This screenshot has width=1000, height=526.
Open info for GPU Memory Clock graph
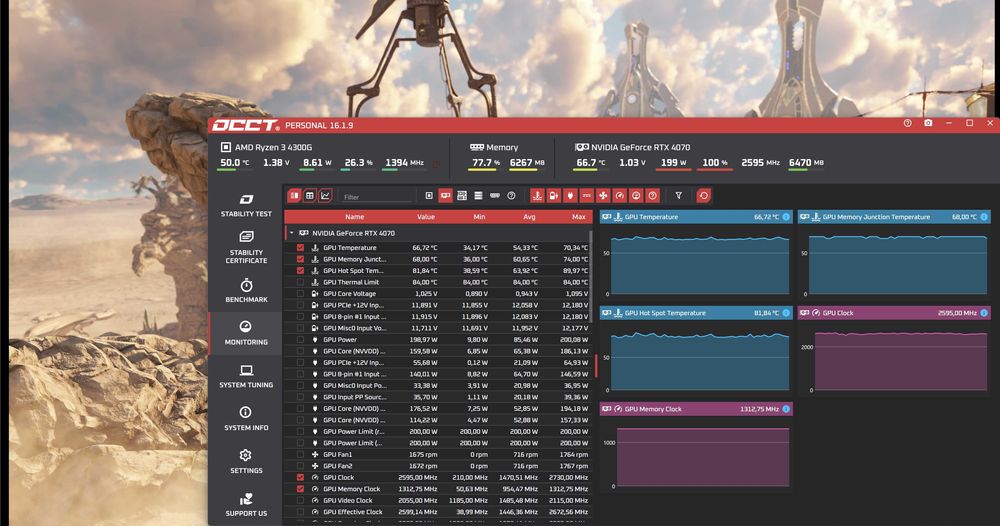tap(786, 409)
